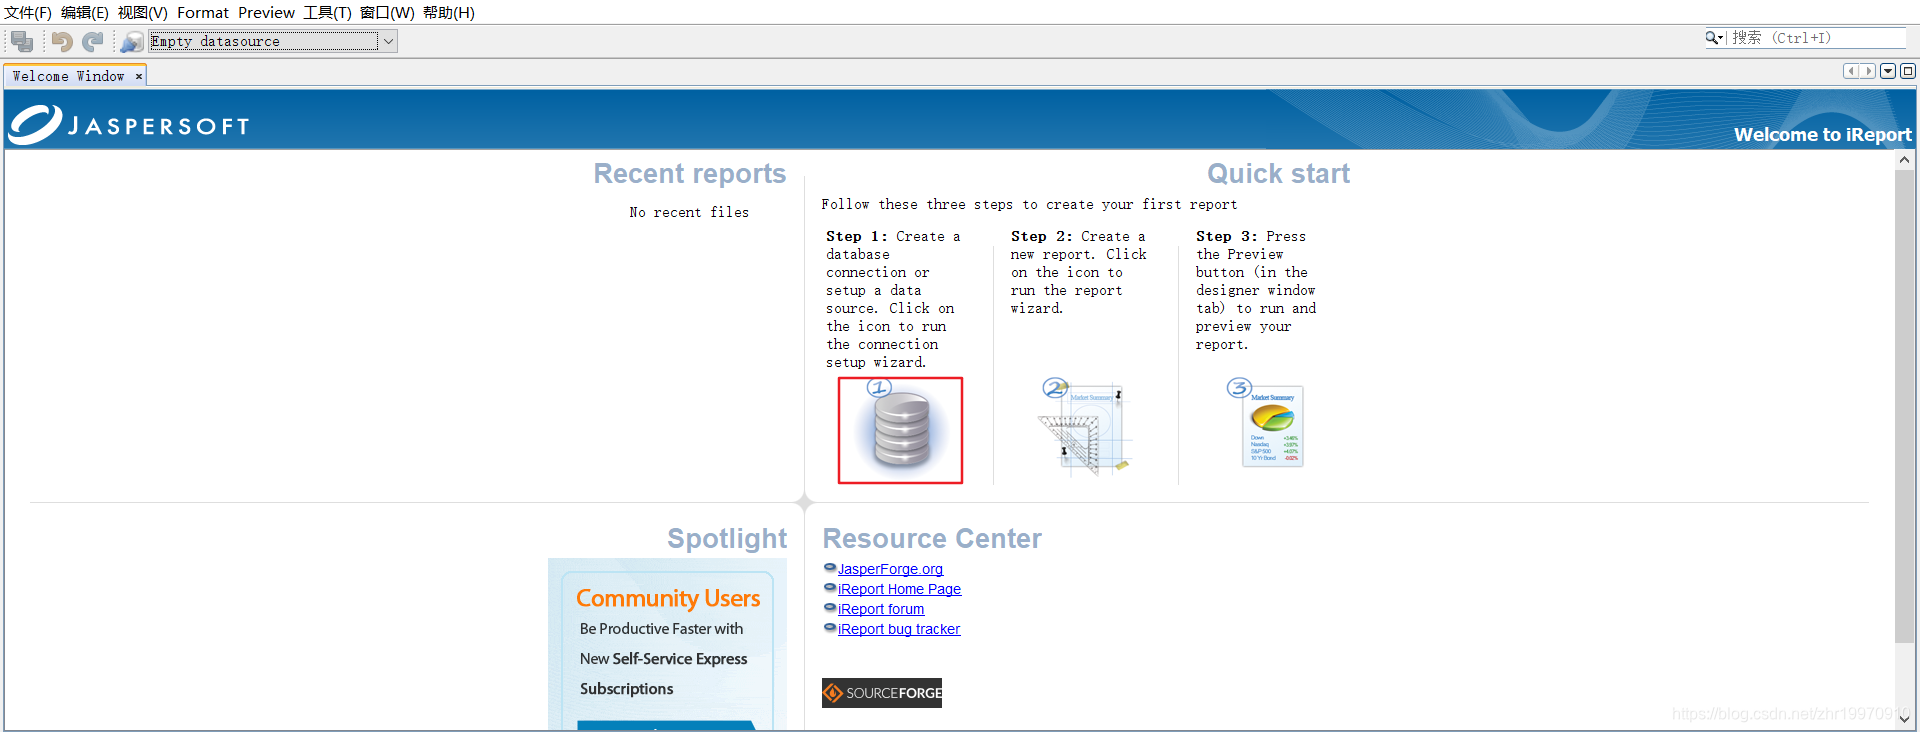Open the JasperForge.org link

coord(890,569)
